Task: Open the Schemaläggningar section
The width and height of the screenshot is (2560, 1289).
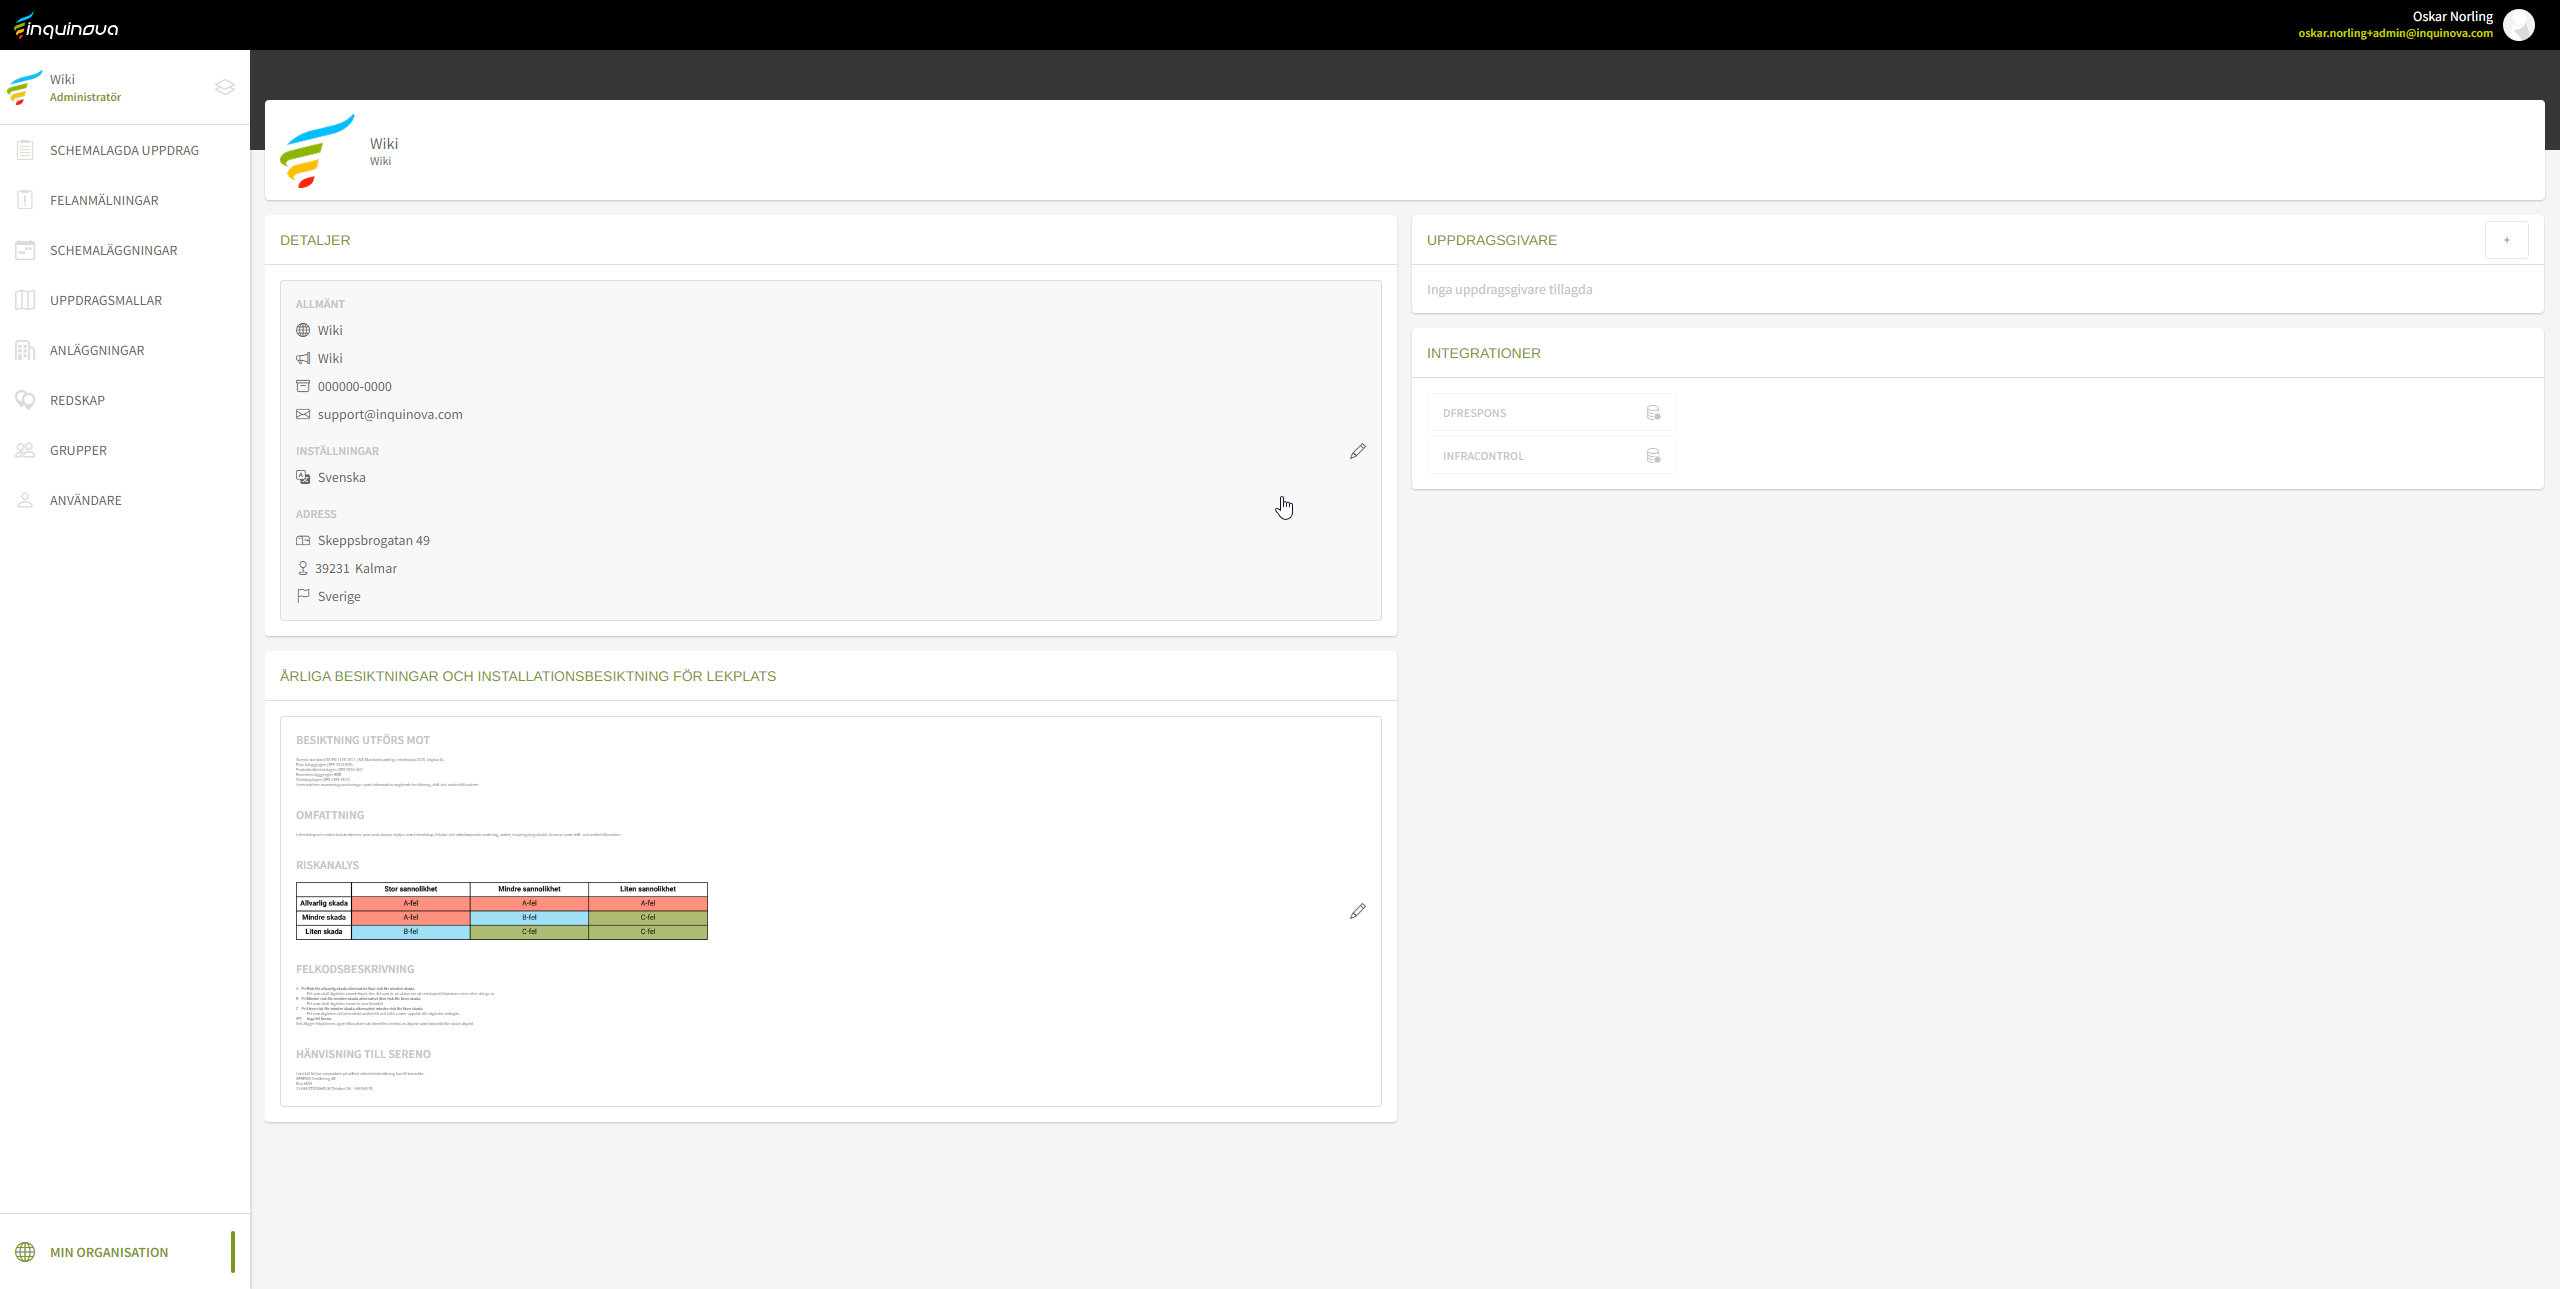Action: pyautogui.click(x=113, y=250)
